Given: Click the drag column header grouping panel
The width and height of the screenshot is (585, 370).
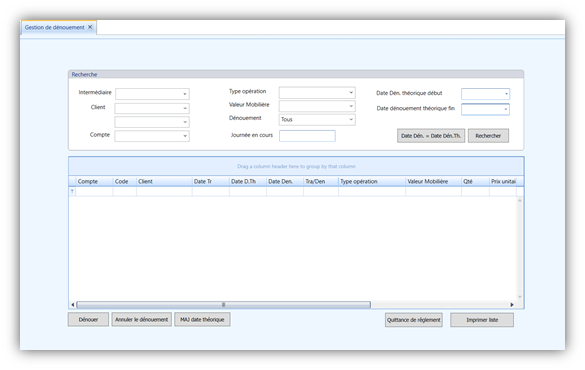Looking at the screenshot, I should (x=296, y=166).
